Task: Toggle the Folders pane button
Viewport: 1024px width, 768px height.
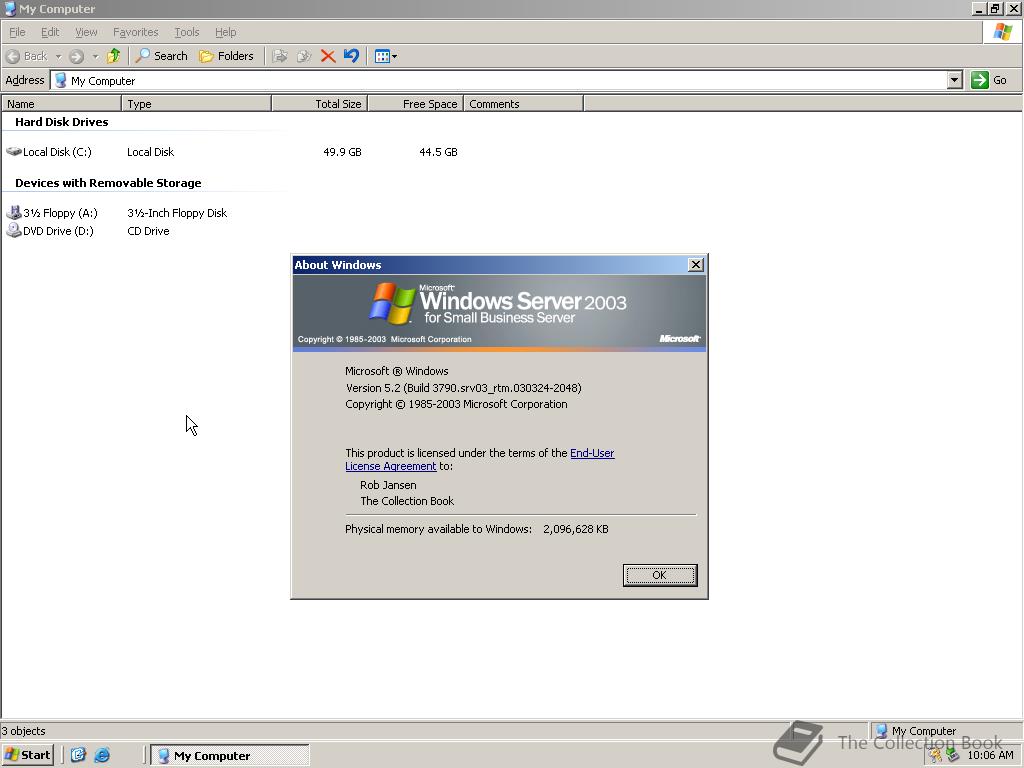Action: click(226, 56)
